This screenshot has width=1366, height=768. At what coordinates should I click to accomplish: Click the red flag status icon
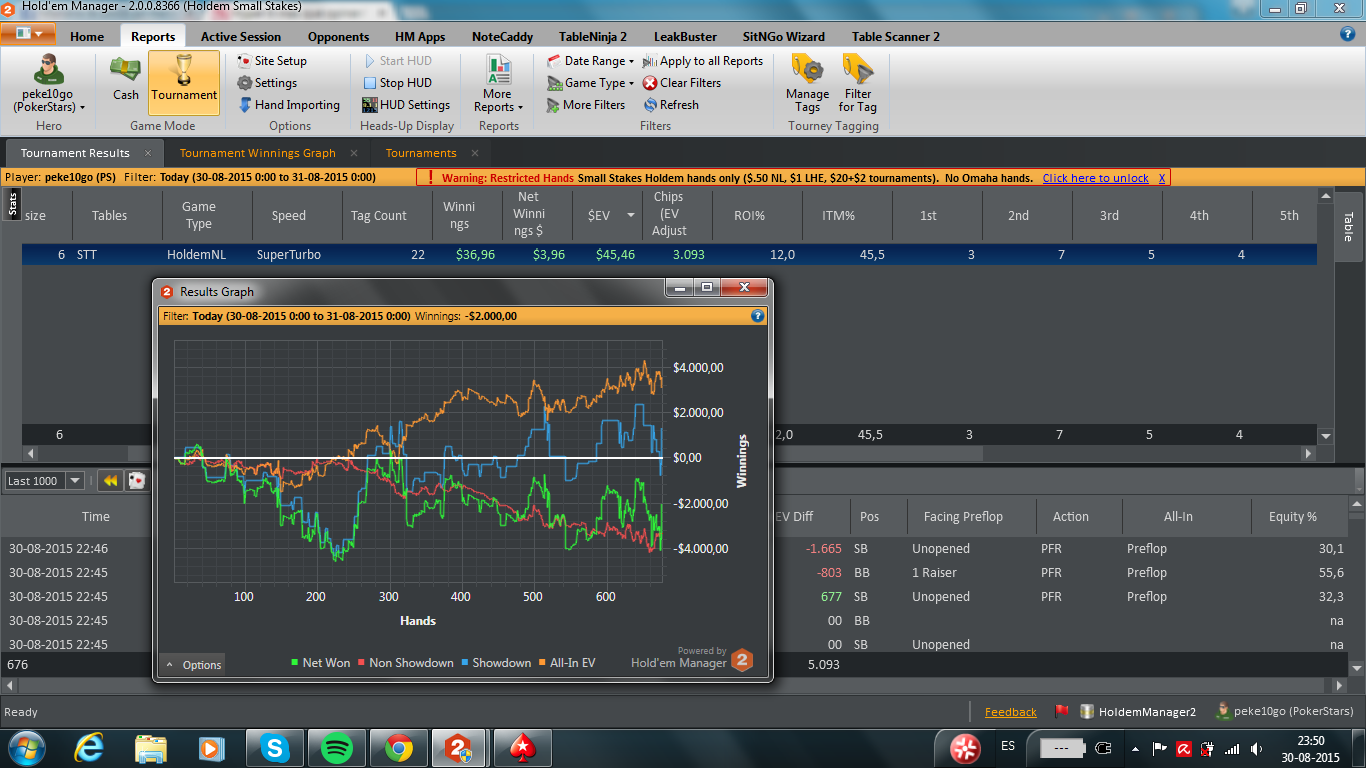coord(1062,712)
